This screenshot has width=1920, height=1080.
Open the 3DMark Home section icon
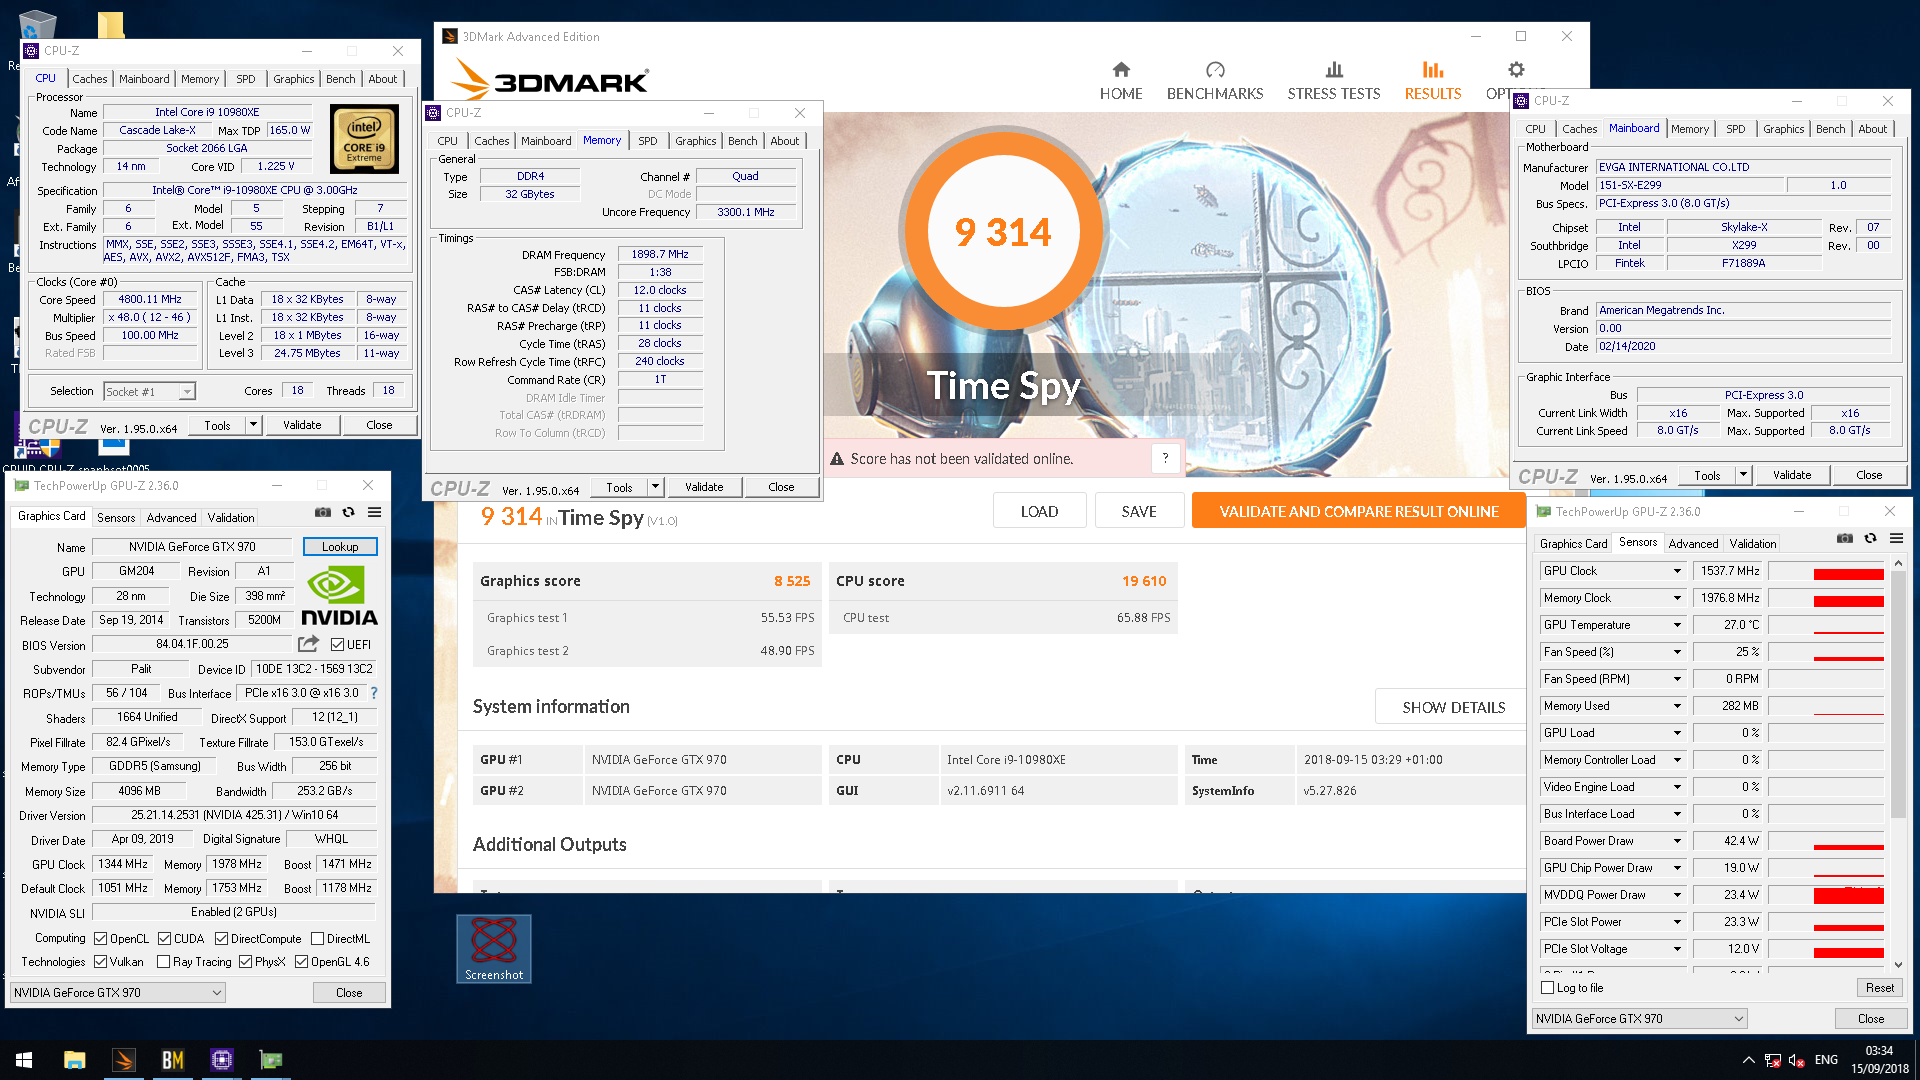point(1121,70)
